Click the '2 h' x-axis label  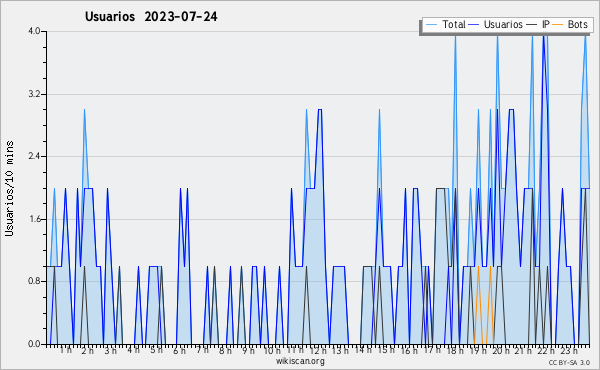[88, 351]
